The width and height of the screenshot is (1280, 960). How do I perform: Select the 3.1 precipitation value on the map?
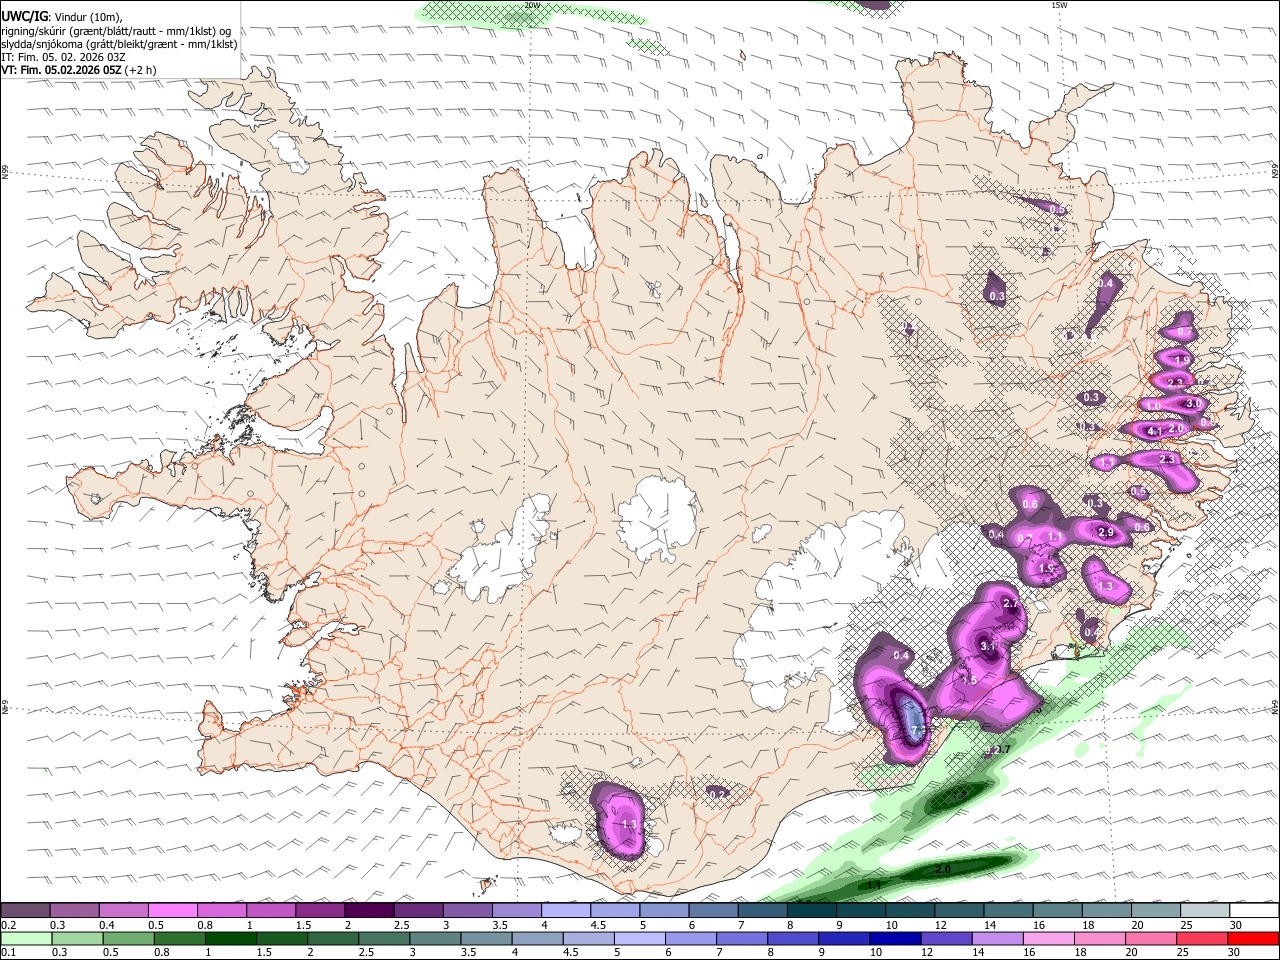coord(988,646)
